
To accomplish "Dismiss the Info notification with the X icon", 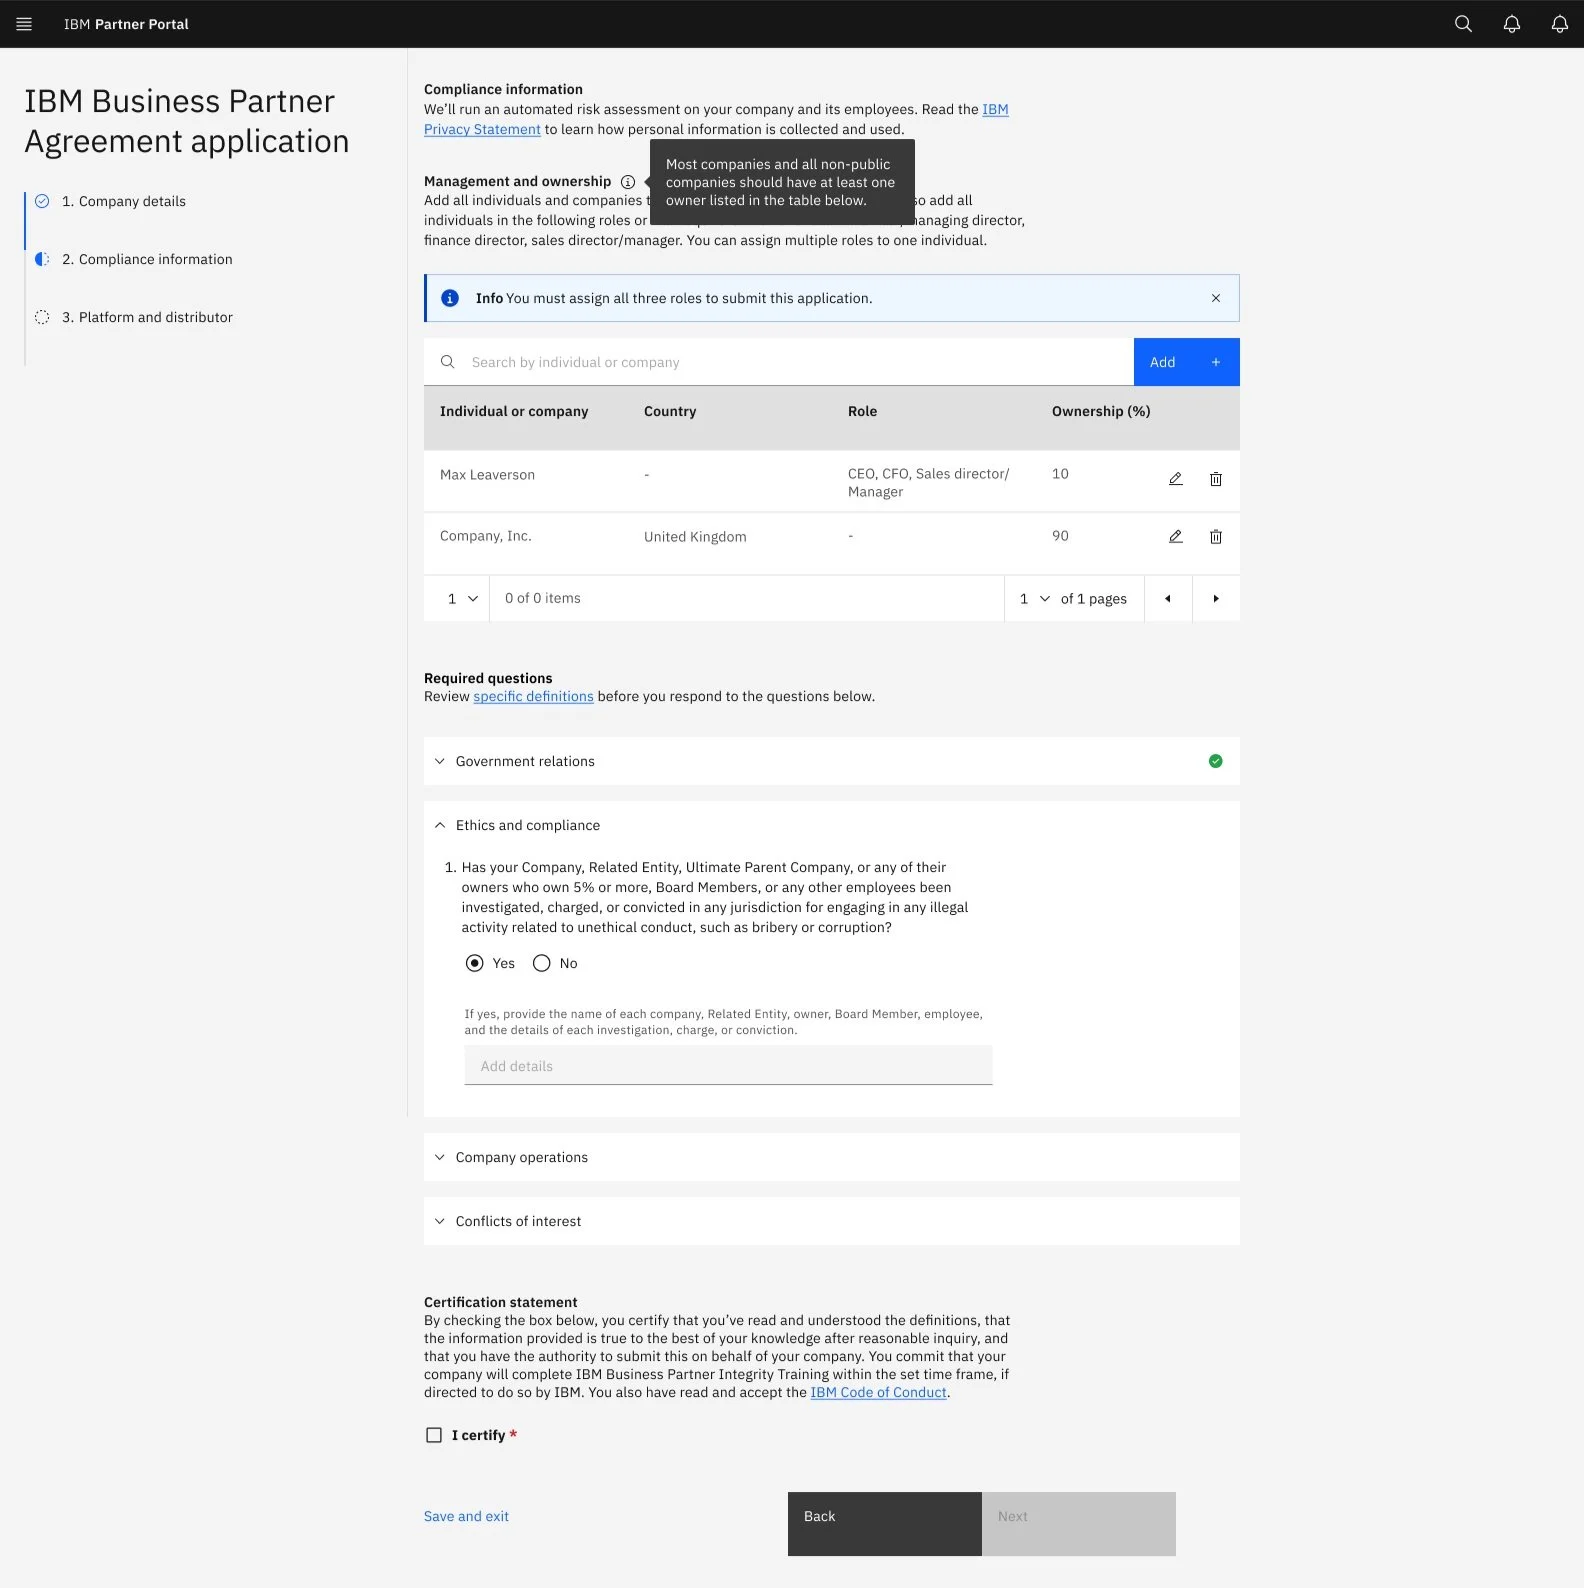I will 1215,298.
